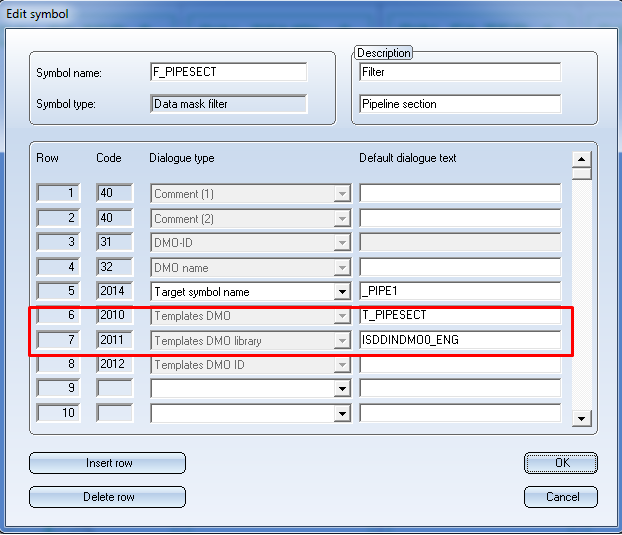The image size is (622, 535).
Task: Click the Cancel button
Action: pyautogui.click(x=561, y=497)
